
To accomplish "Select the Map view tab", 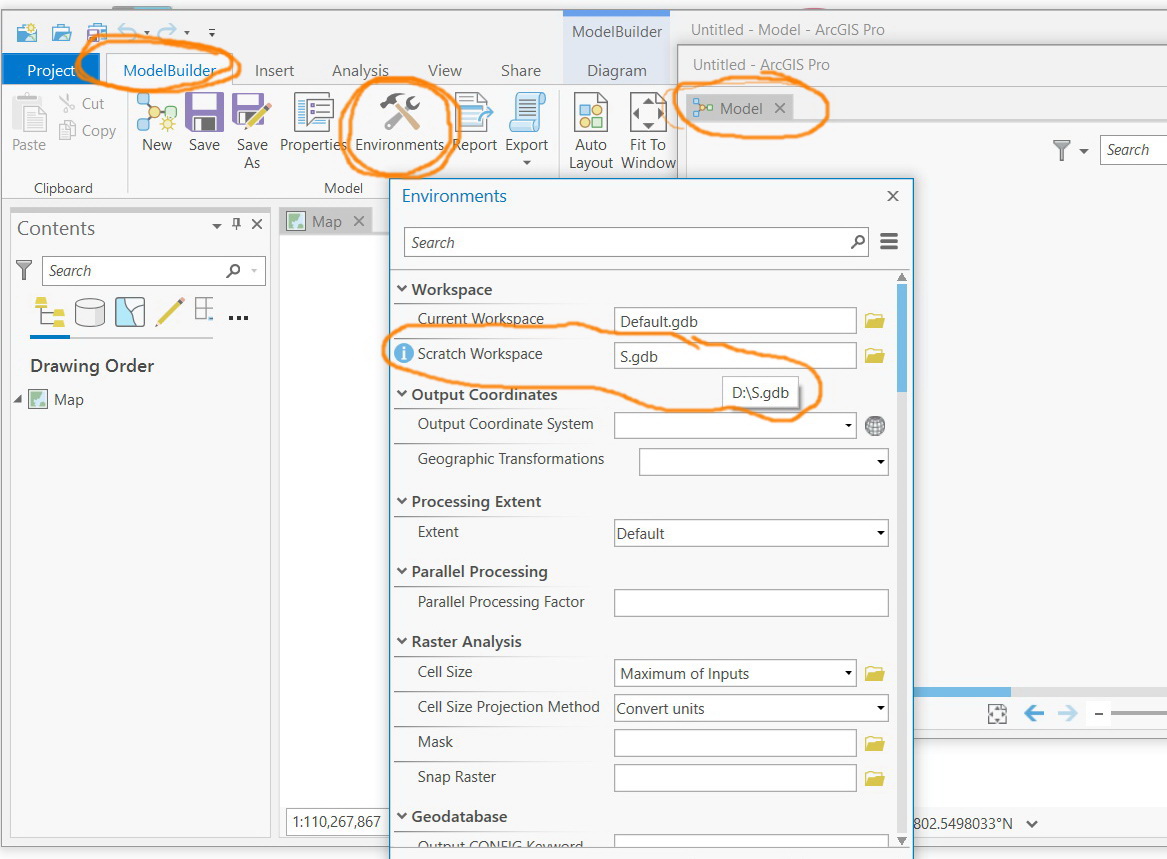I will 325,221.
